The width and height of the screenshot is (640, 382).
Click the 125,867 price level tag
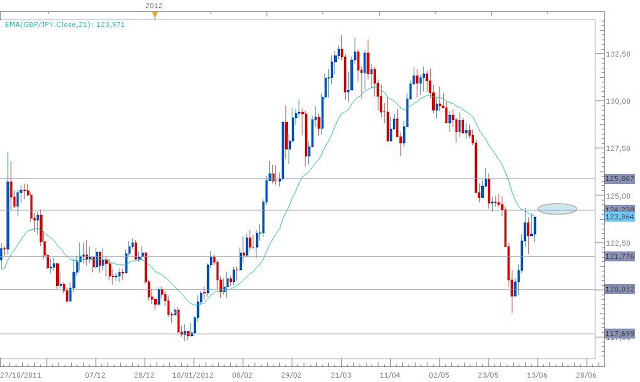coord(620,179)
